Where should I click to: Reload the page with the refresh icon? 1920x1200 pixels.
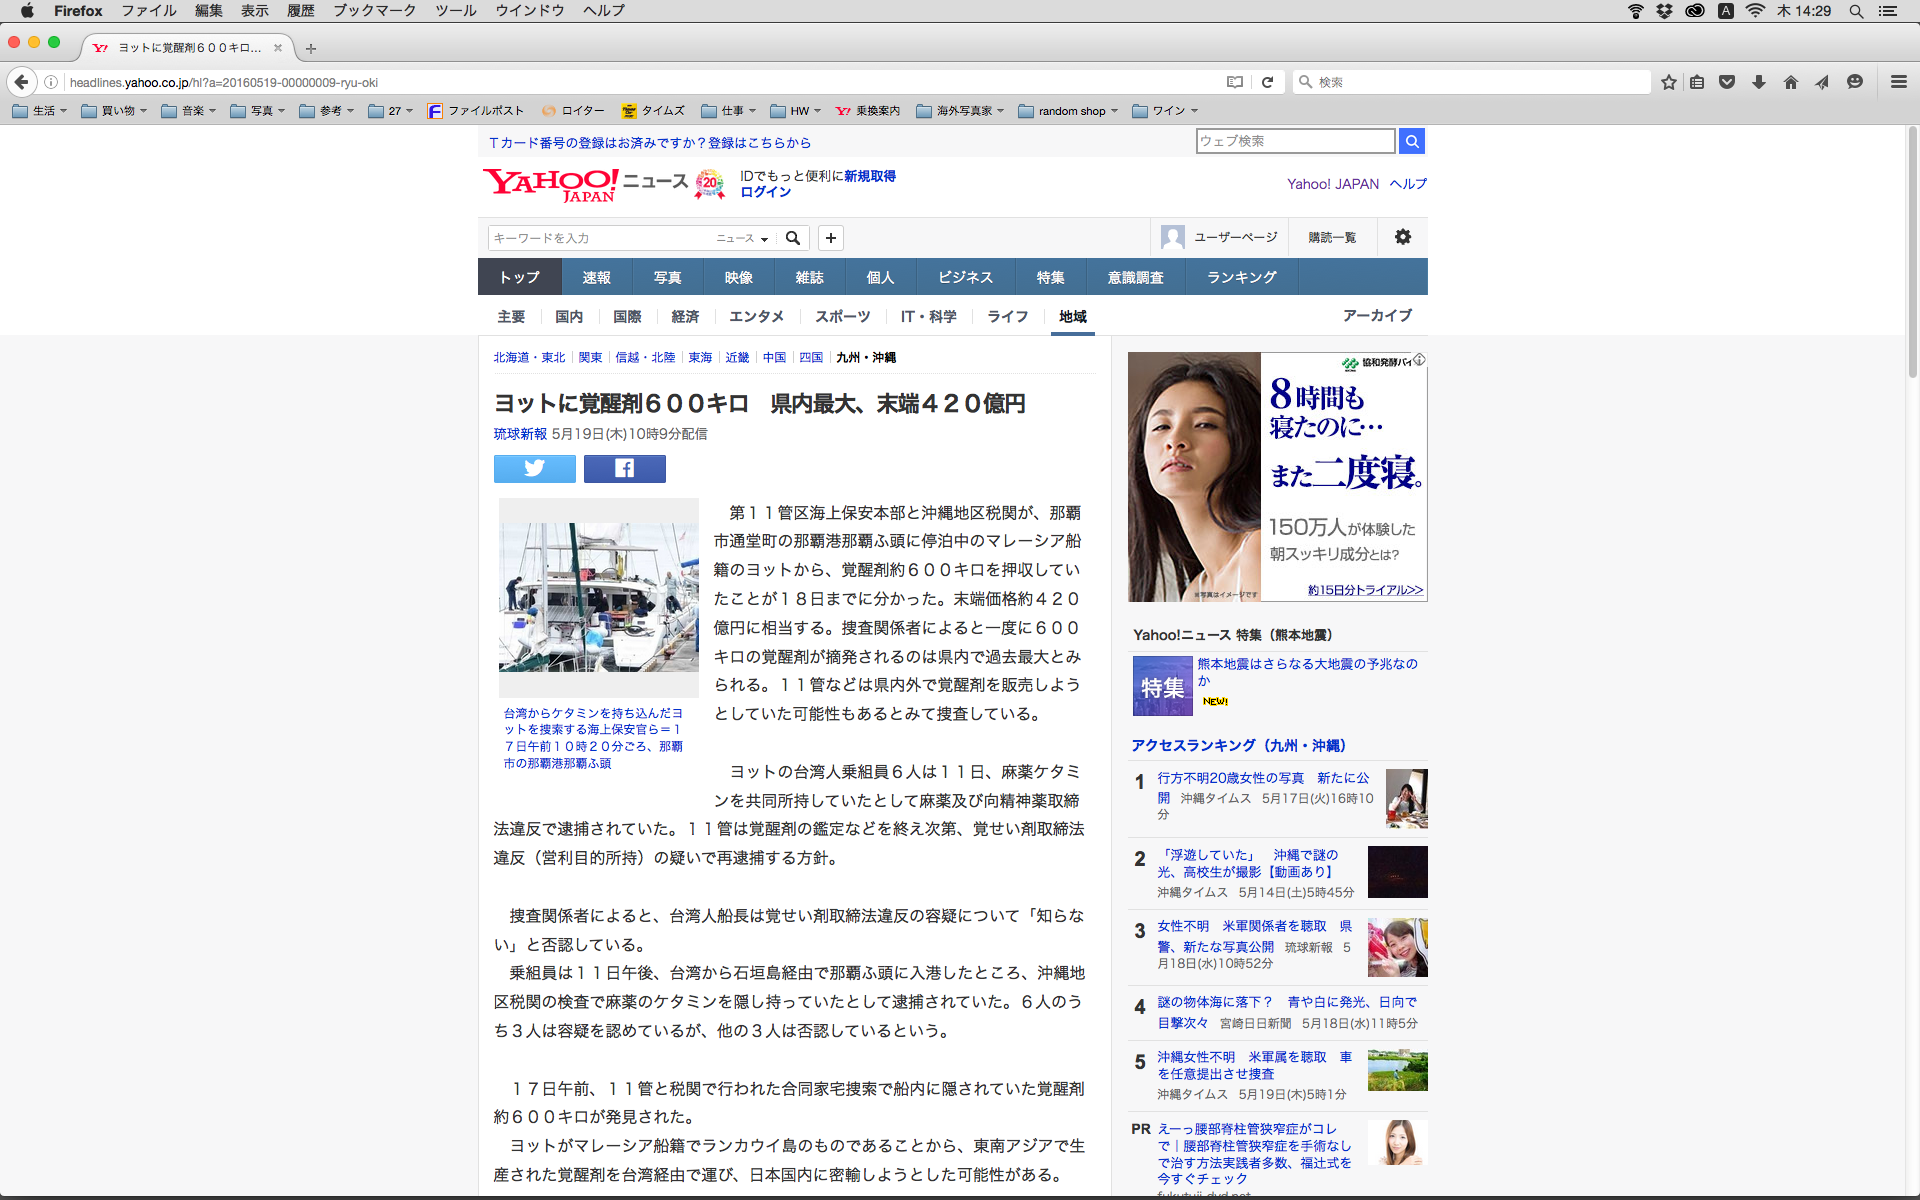pos(1267,82)
